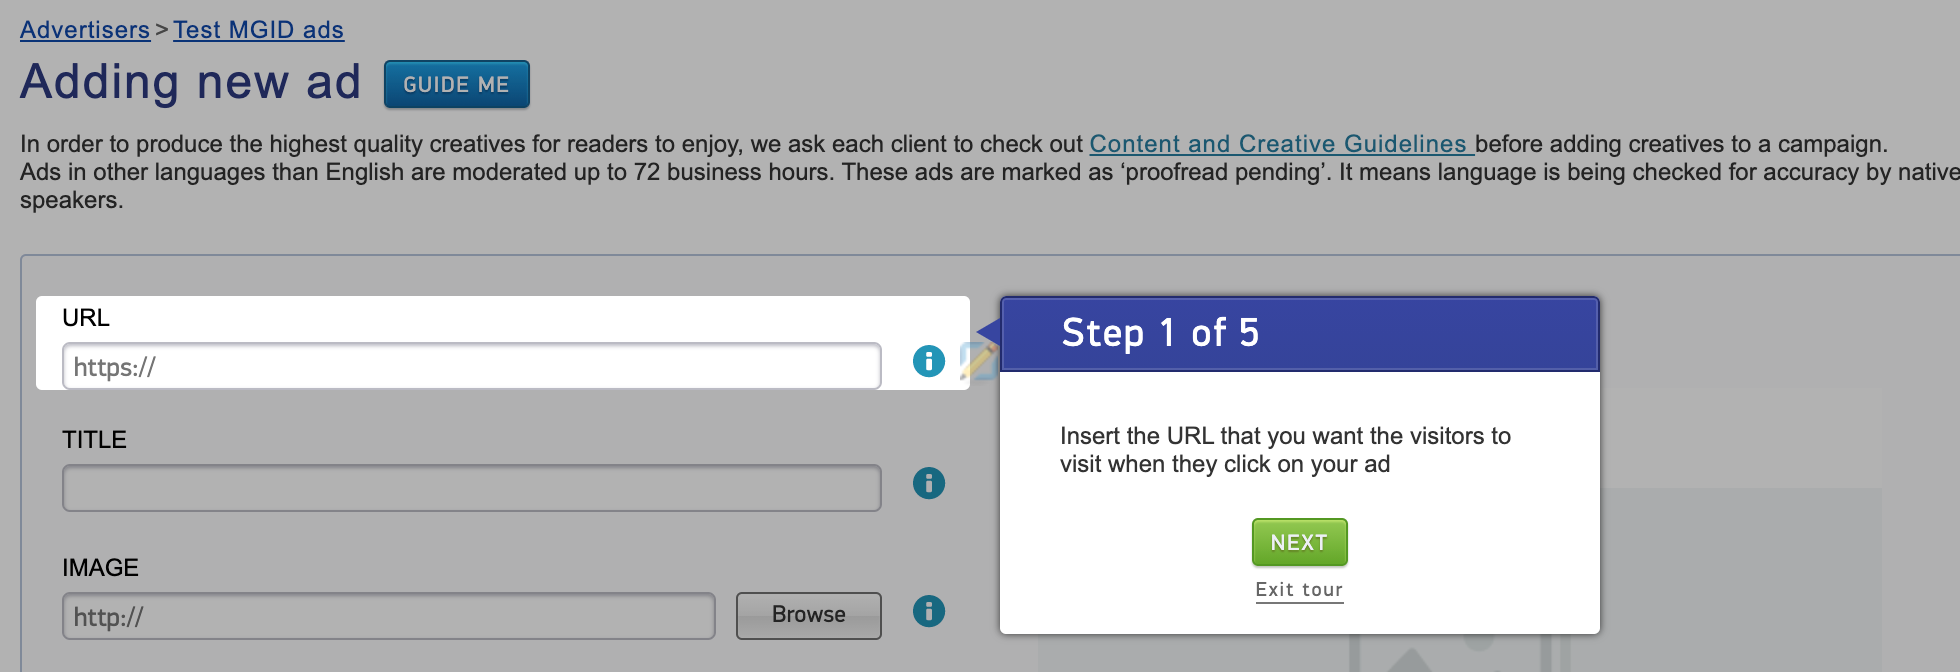Click the pencil edit icon near URL
Image resolution: width=1960 pixels, height=672 pixels.
coord(977,361)
